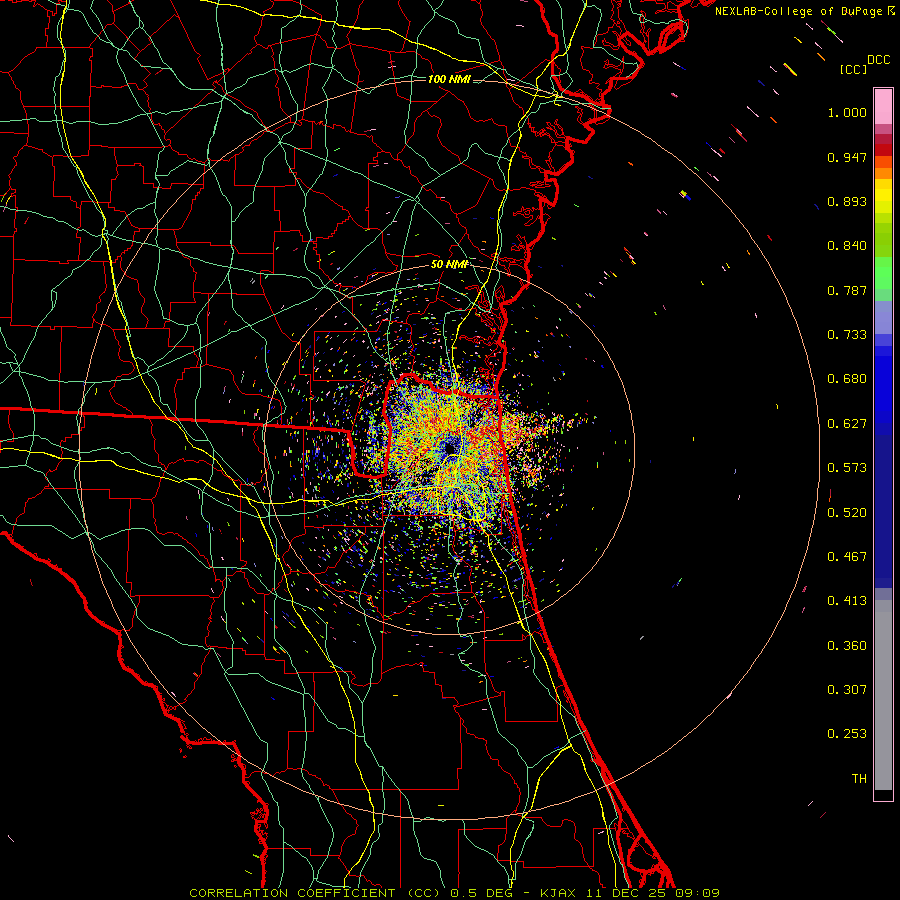This screenshot has height=900, width=900.
Task: Click the Correlation Coefficient caption at bottom
Action: coord(454,893)
